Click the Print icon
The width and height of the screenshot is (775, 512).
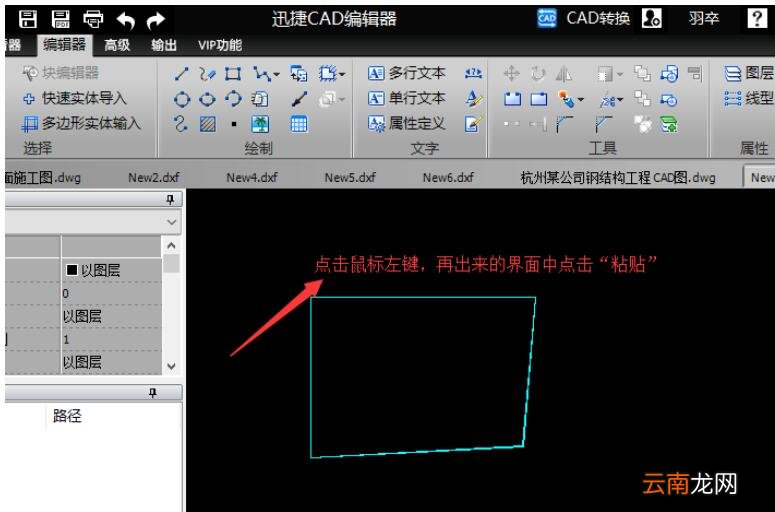tap(93, 19)
